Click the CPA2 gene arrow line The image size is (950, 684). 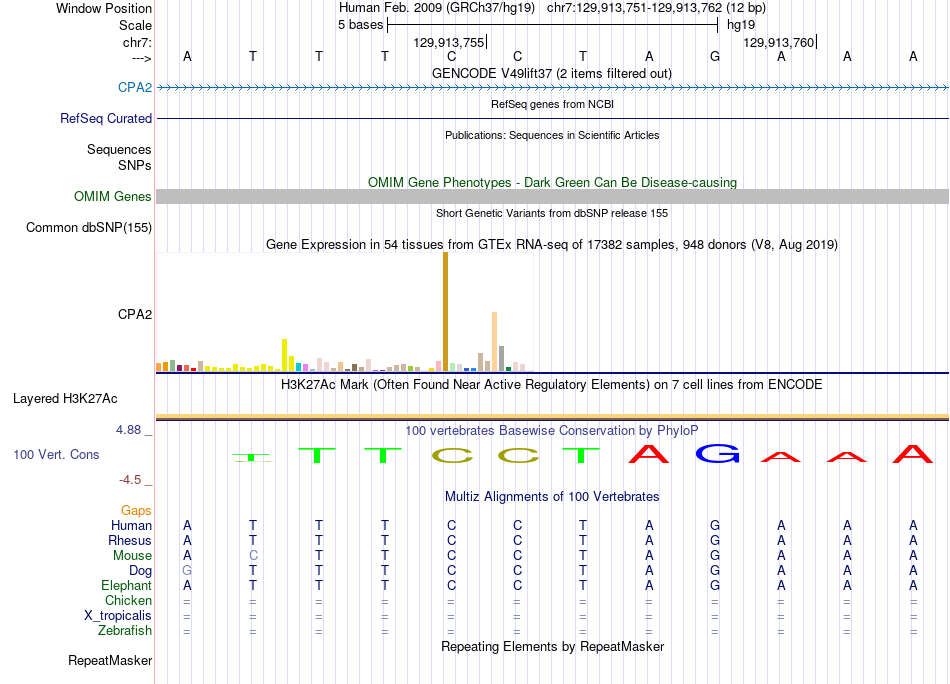click(x=553, y=88)
